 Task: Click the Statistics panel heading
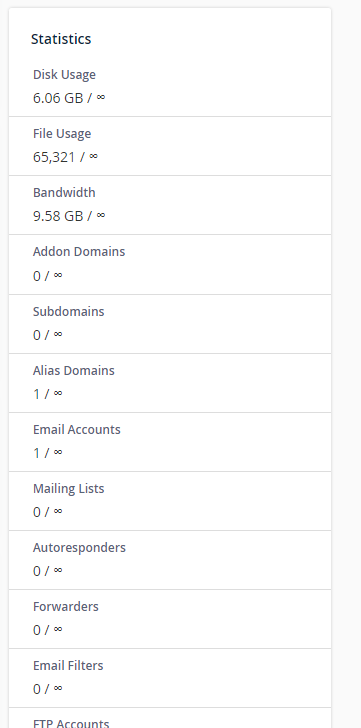(61, 39)
